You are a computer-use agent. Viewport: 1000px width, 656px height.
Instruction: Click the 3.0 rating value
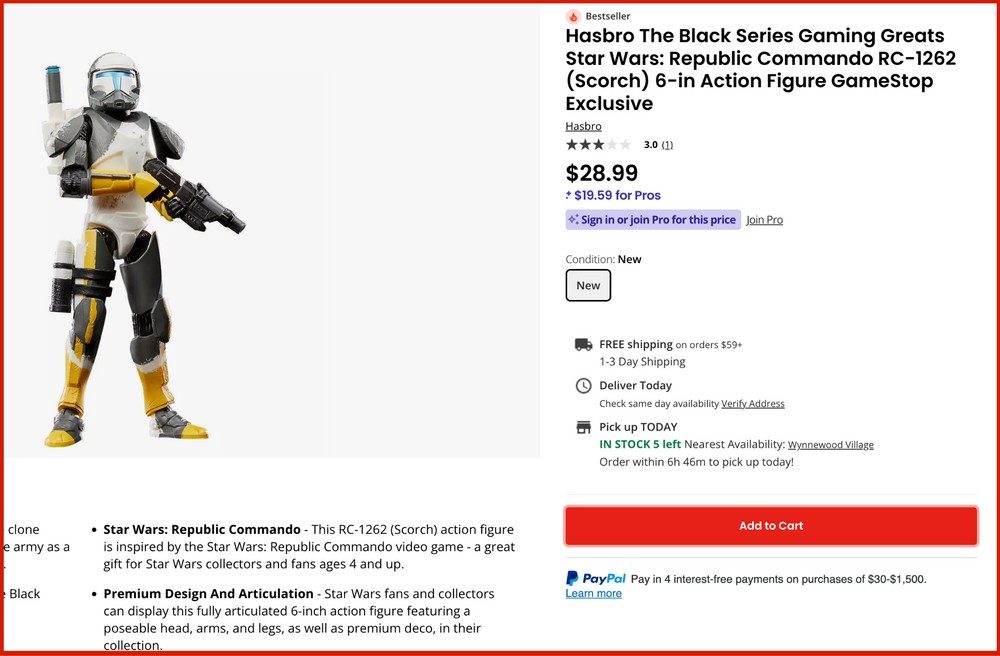pyautogui.click(x=650, y=144)
